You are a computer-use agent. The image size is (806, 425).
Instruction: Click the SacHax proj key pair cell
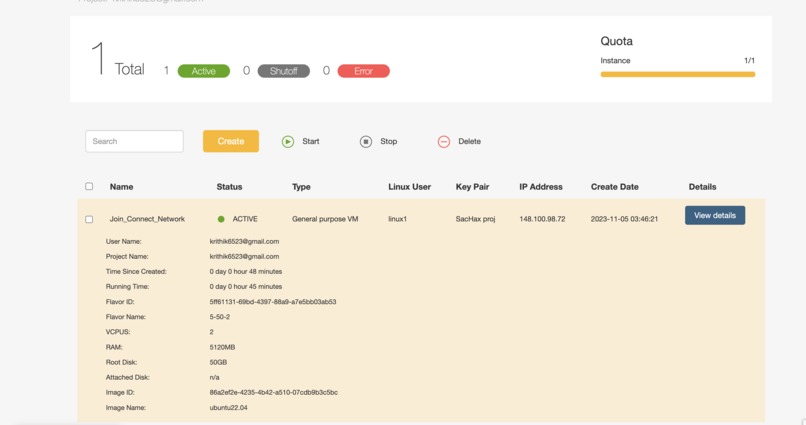[x=475, y=219]
